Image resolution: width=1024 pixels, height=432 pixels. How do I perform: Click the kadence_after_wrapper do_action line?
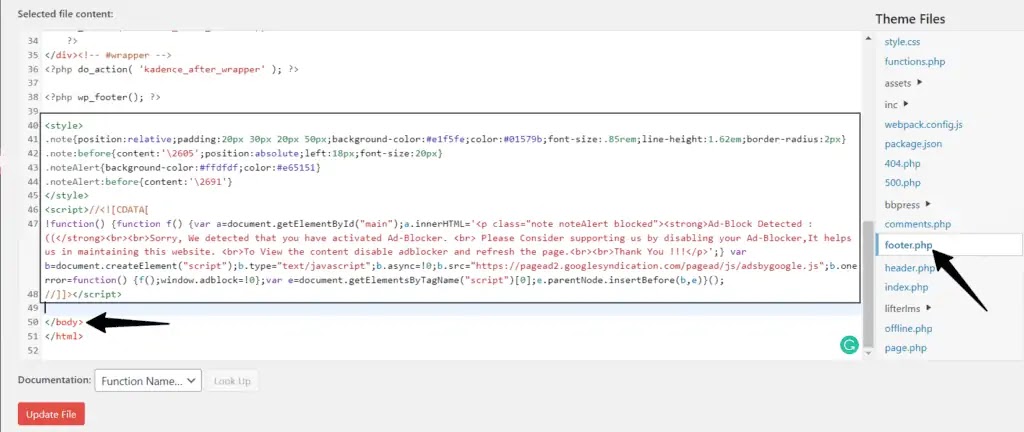(172, 69)
